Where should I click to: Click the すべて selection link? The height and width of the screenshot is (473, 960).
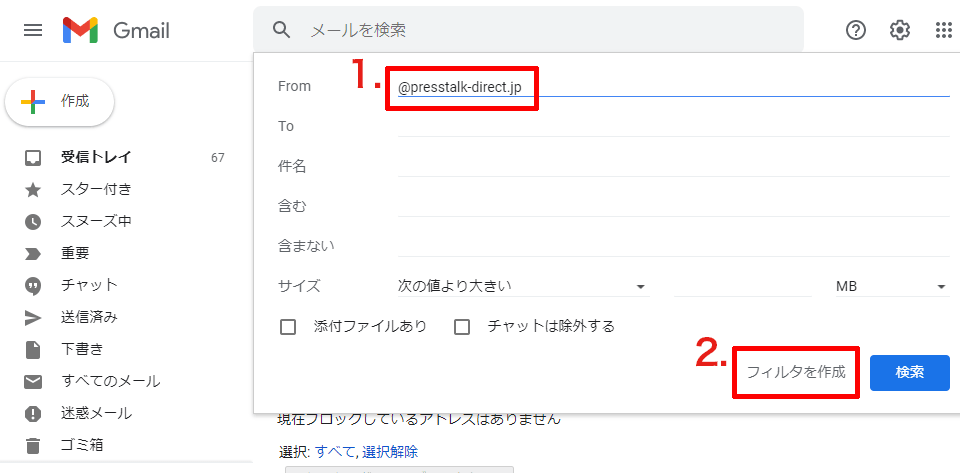(x=335, y=452)
